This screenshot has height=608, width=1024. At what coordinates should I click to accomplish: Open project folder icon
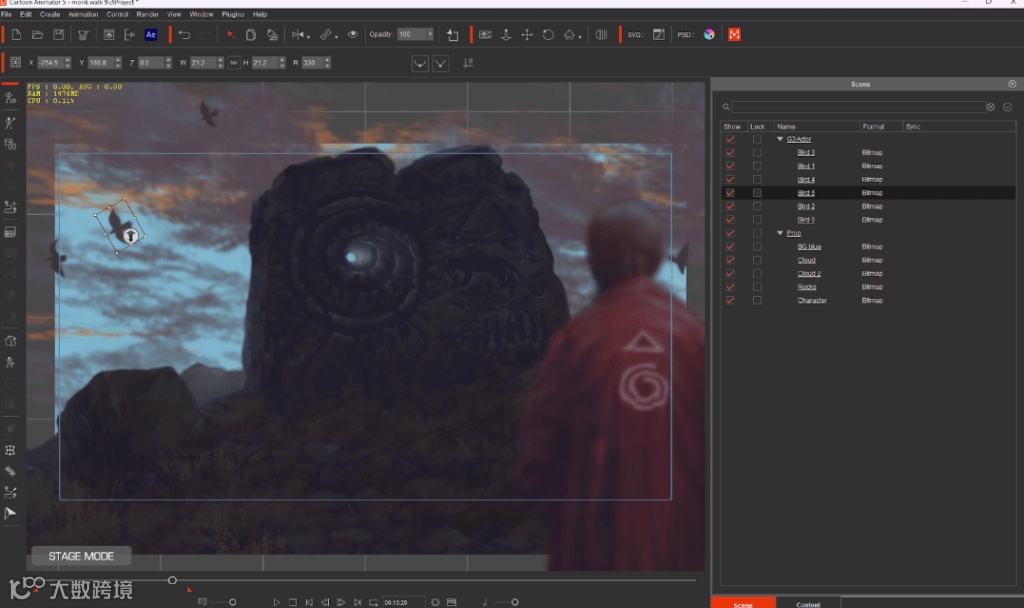click(37, 35)
